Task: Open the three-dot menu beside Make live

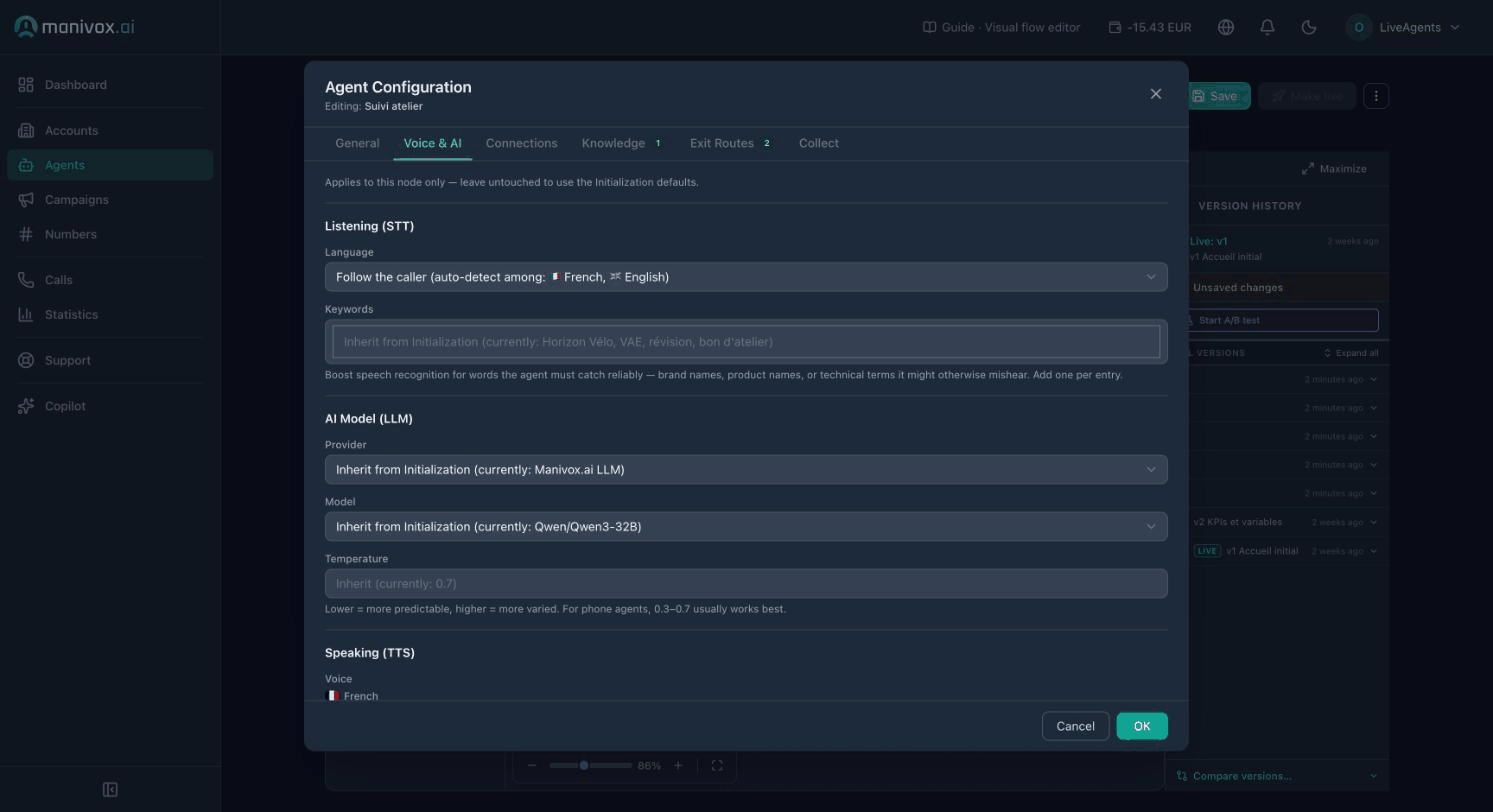Action: (x=1377, y=96)
